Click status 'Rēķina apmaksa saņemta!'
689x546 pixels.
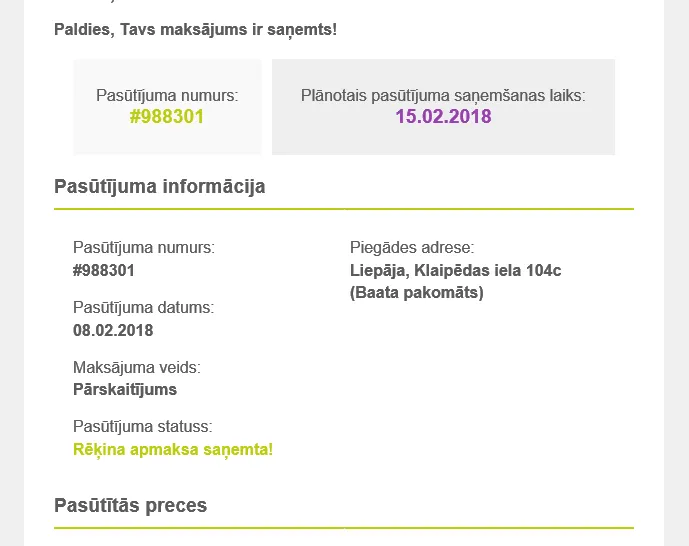[173, 450]
